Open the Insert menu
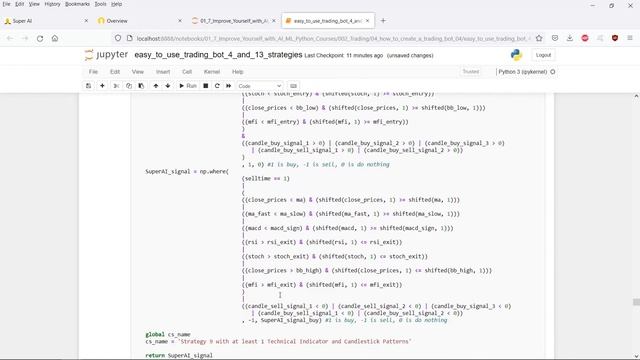Screen dimensions: 640x360 [163, 72]
